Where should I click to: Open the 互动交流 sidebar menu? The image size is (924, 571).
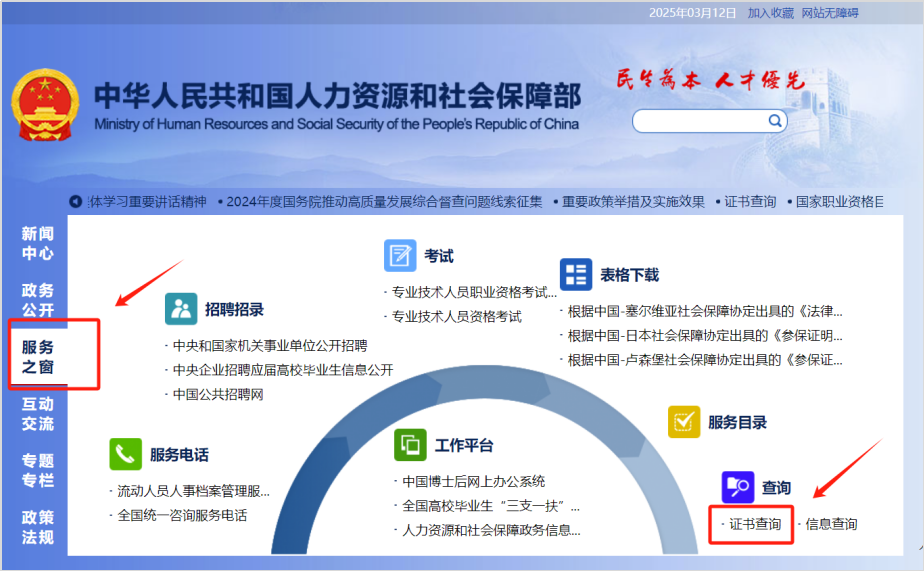(x=38, y=414)
